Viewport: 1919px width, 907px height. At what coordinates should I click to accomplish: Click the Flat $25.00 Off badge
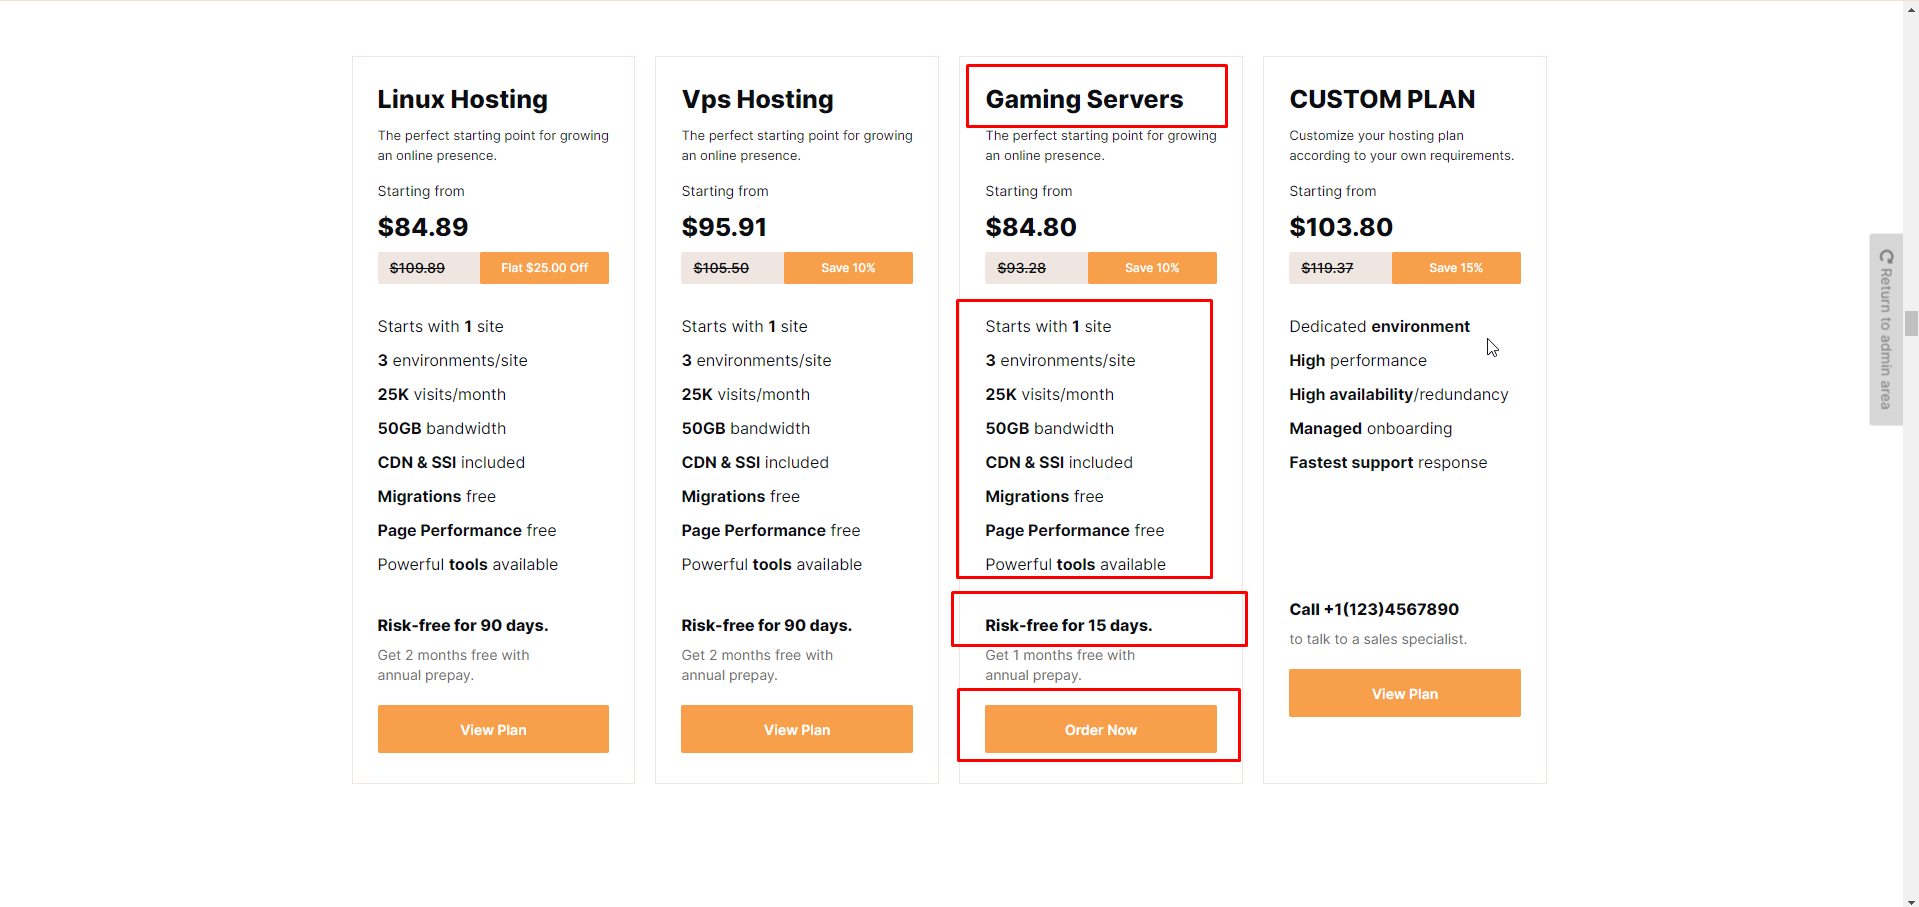pyautogui.click(x=544, y=268)
